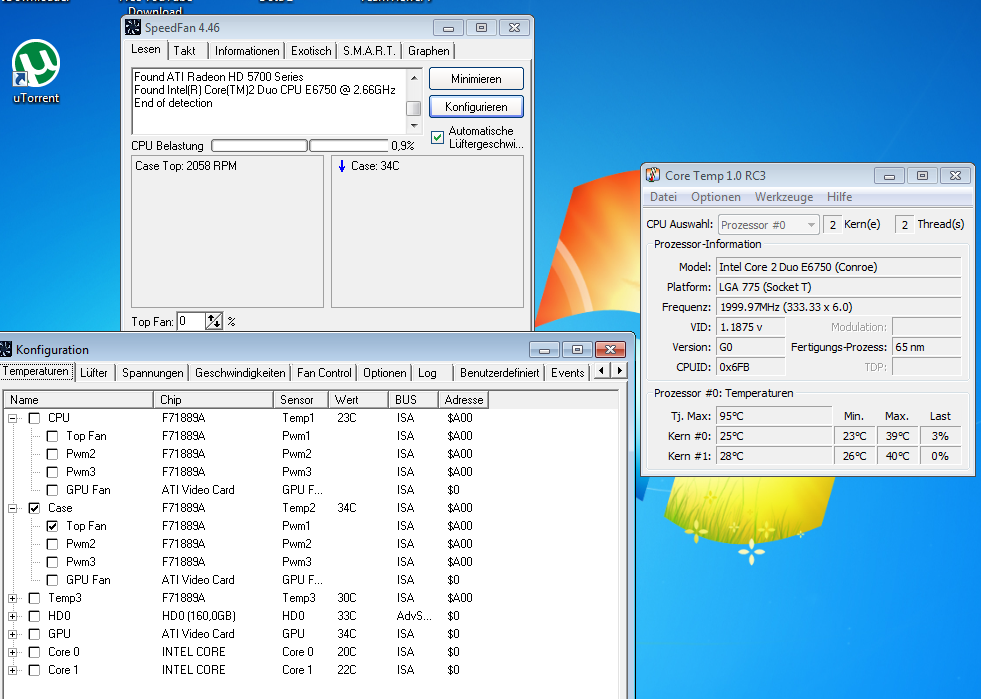Open the Events tab

(x=567, y=372)
